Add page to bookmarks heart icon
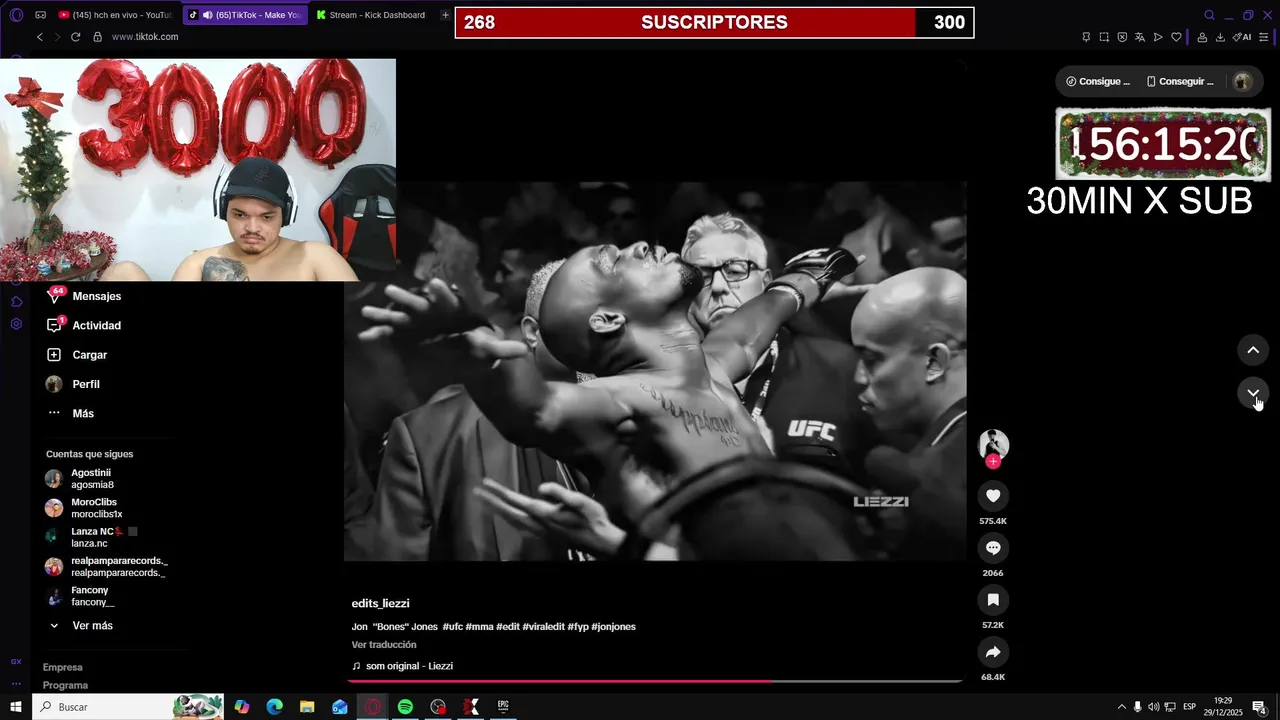The image size is (1280, 720). pos(1176,37)
